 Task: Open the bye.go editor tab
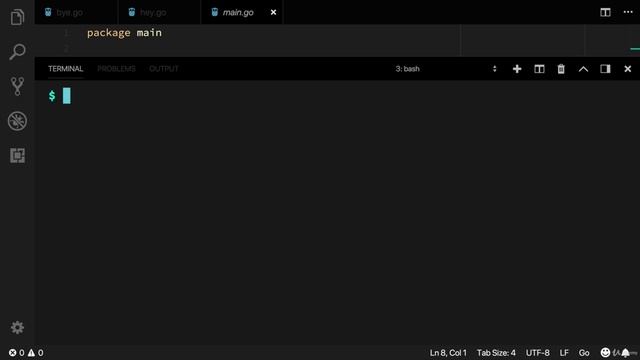pyautogui.click(x=77, y=12)
